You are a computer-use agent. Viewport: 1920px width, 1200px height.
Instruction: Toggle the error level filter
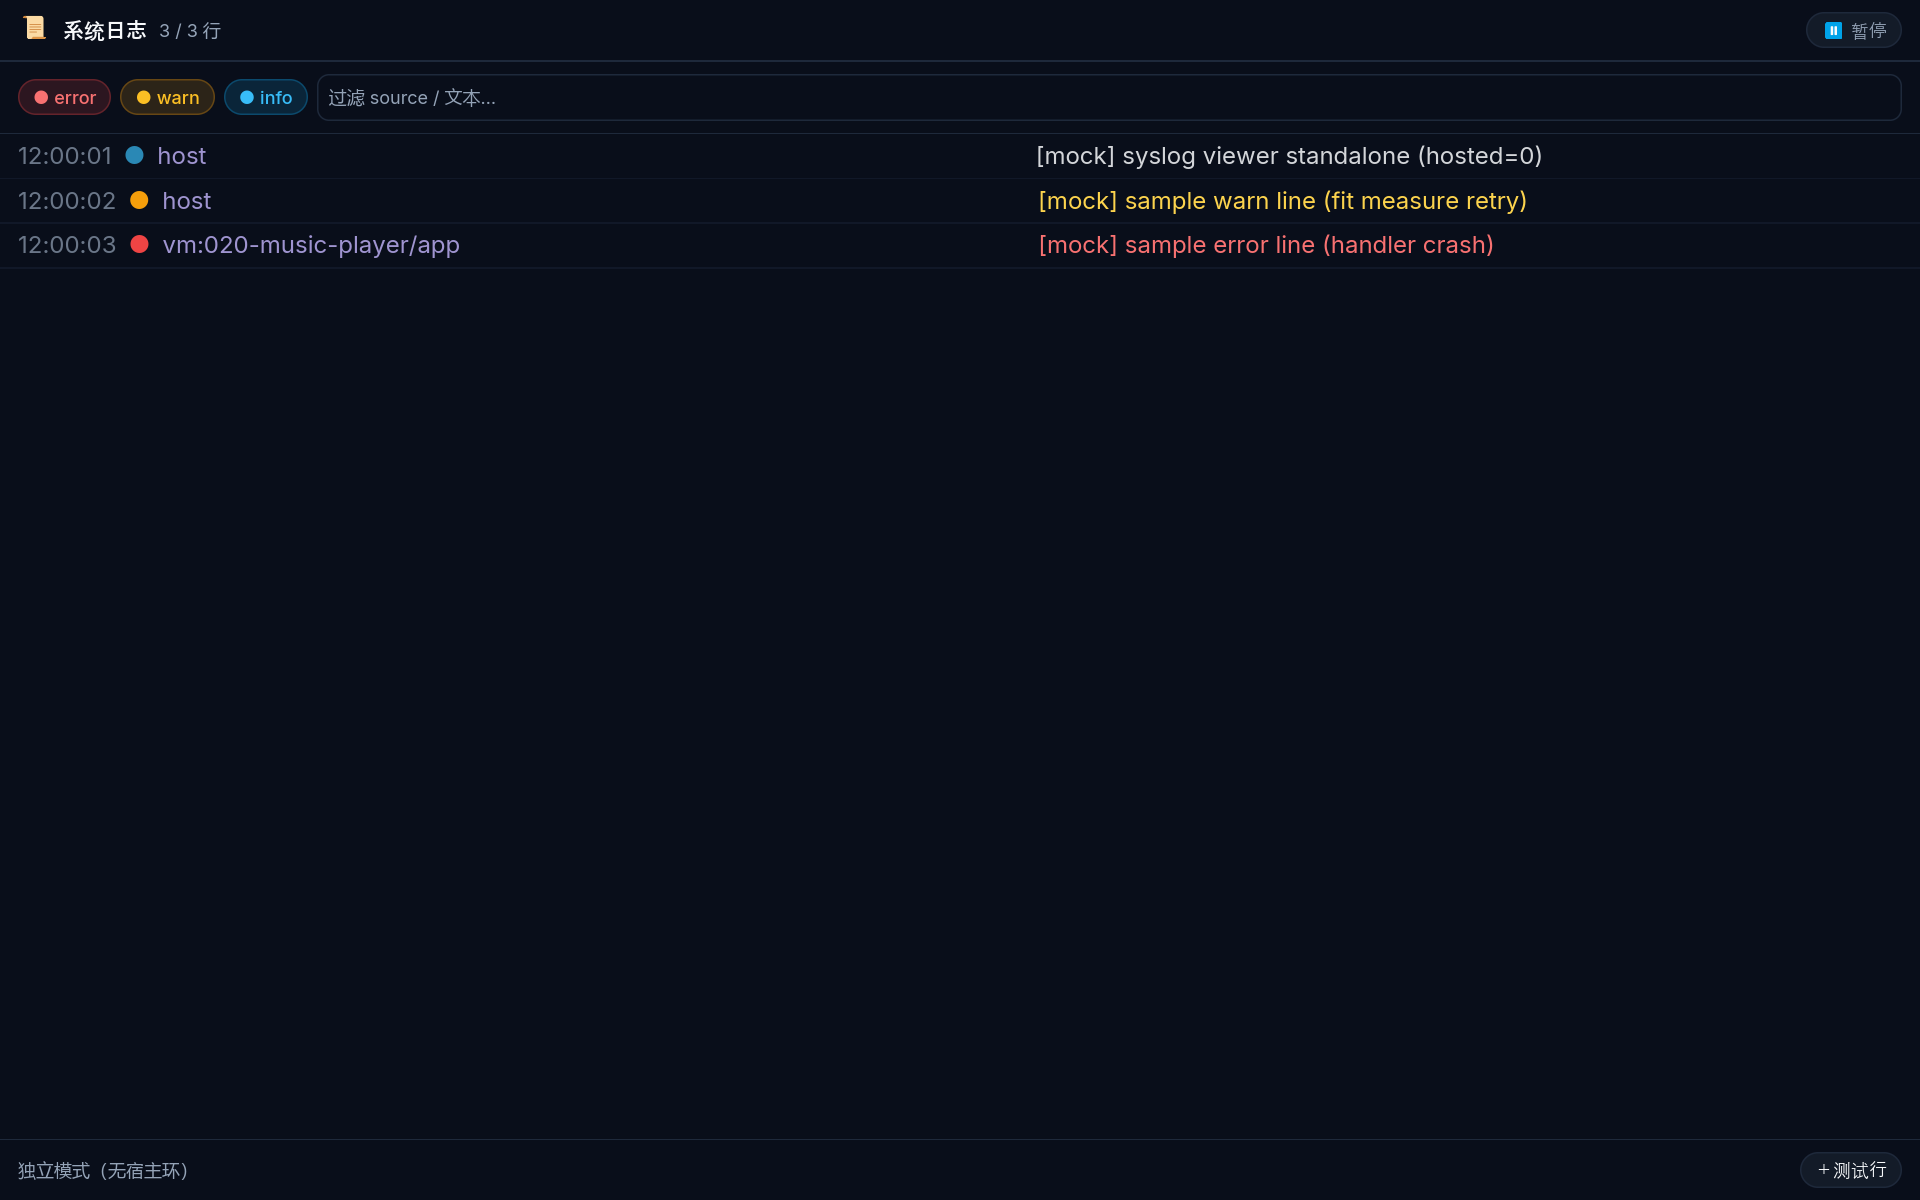pyautogui.click(x=65, y=97)
